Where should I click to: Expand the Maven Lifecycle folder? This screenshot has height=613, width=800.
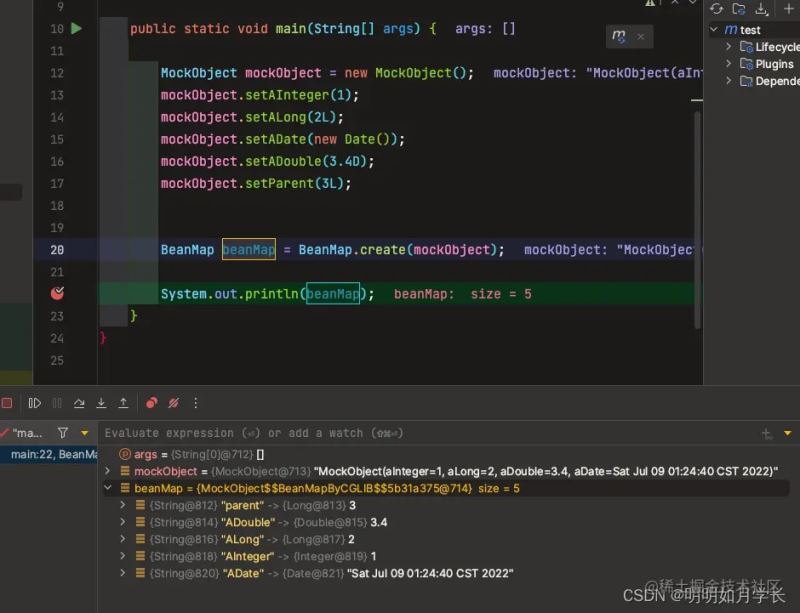click(x=729, y=47)
